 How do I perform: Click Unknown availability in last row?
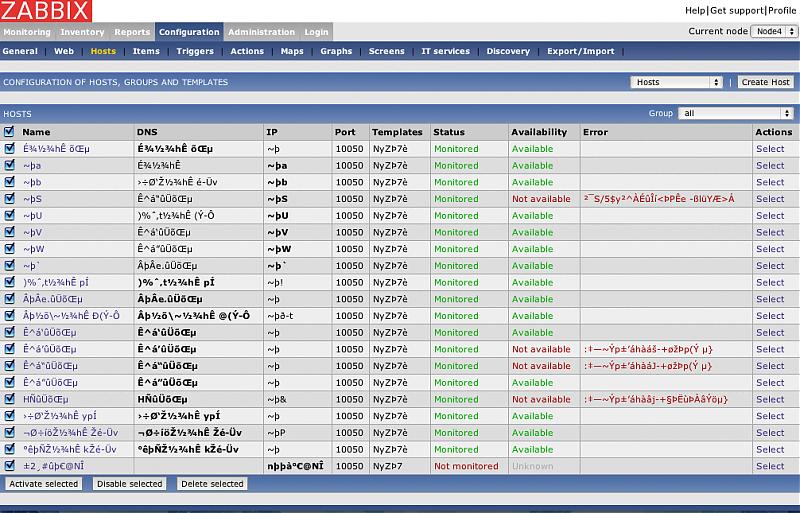pyautogui.click(x=532, y=466)
